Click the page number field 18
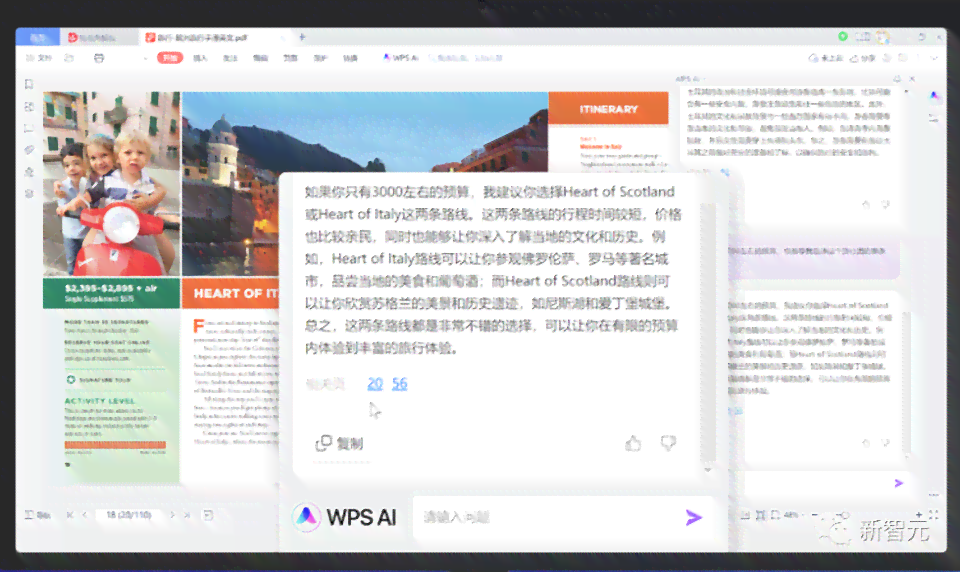 pyautogui.click(x=129, y=515)
